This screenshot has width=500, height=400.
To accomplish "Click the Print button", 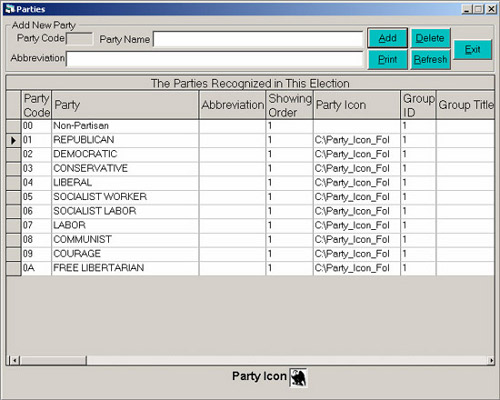I will coord(387,60).
